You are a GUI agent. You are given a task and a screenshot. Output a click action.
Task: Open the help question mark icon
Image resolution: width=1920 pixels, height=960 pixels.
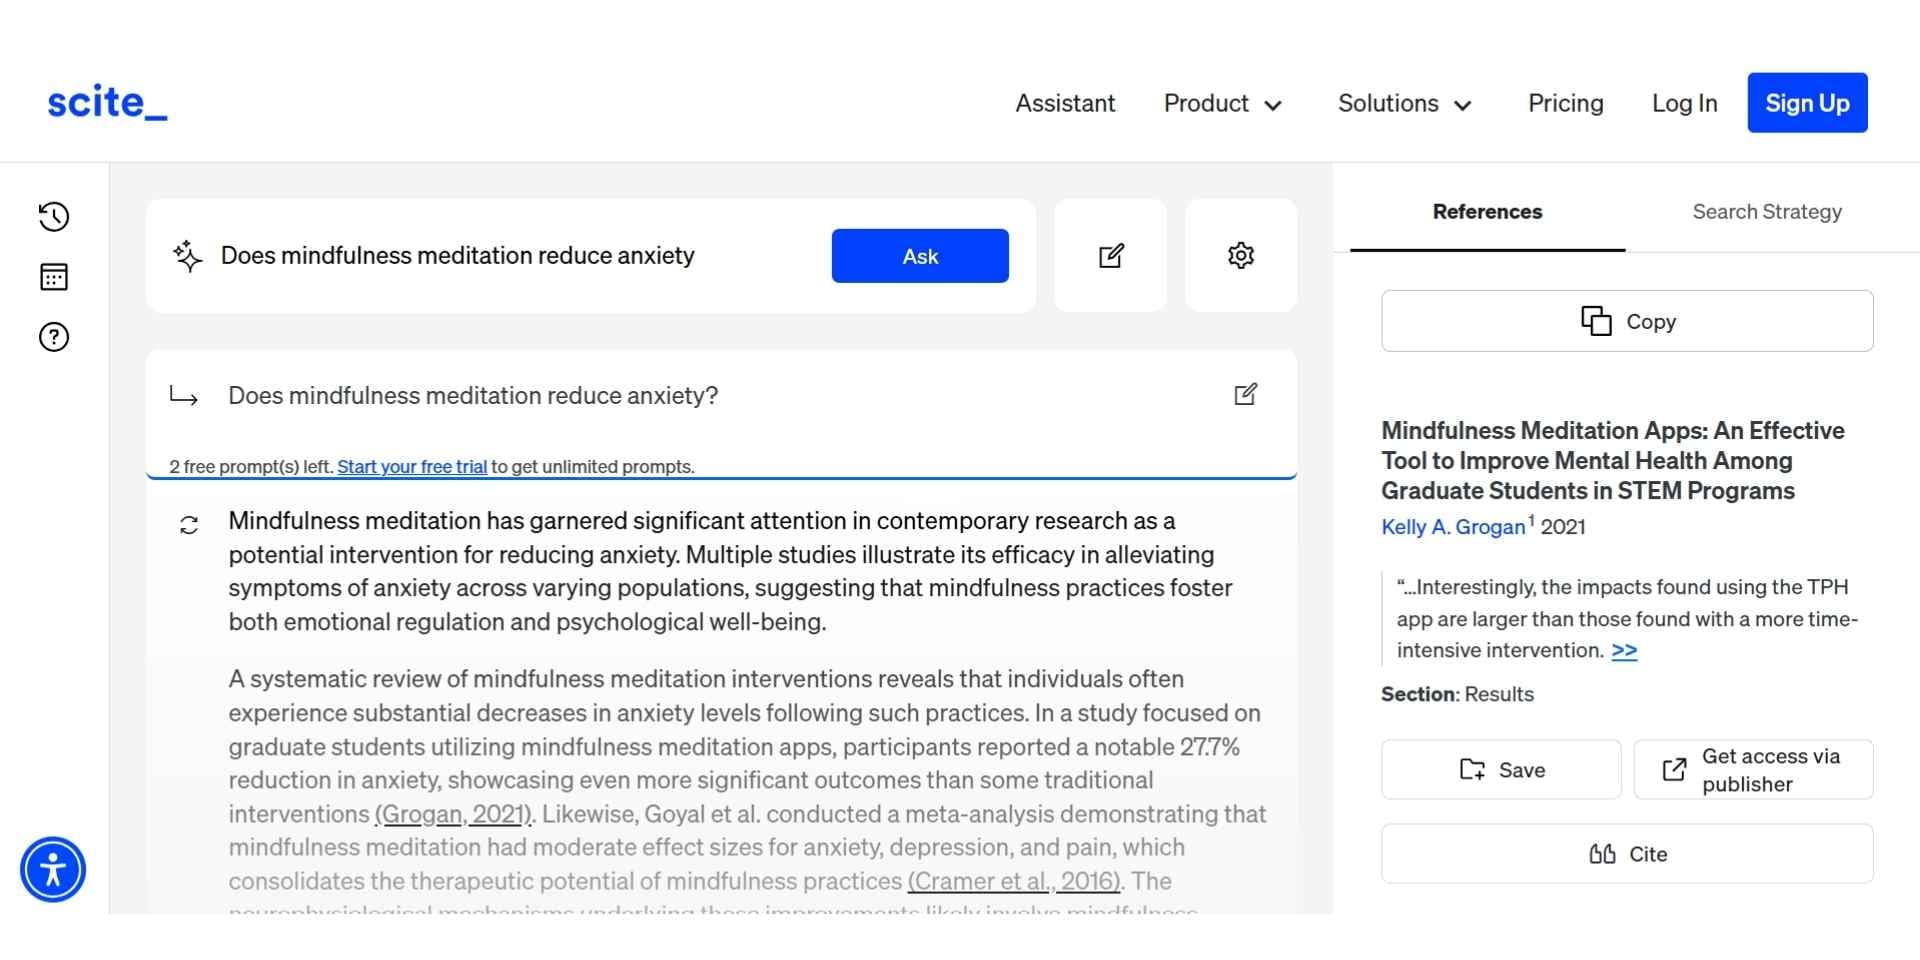pyautogui.click(x=54, y=337)
